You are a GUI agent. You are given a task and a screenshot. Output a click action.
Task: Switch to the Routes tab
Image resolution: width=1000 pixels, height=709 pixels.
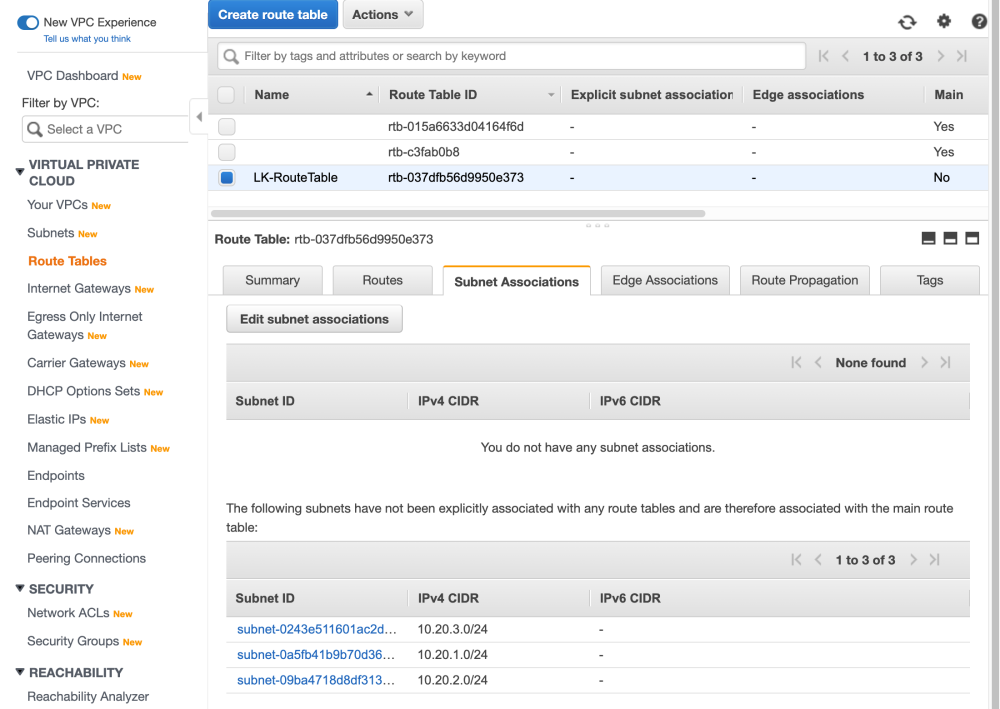(x=382, y=281)
